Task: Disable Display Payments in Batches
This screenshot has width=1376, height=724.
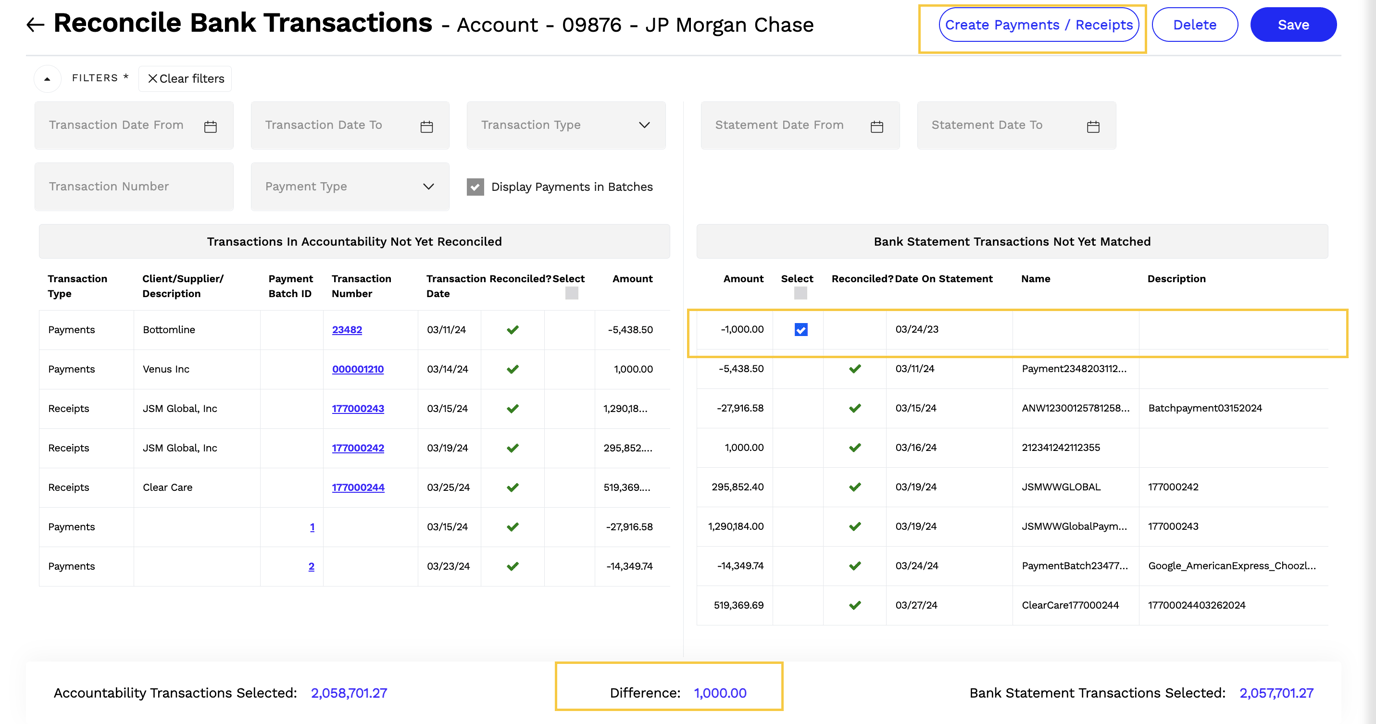Action: pyautogui.click(x=474, y=186)
